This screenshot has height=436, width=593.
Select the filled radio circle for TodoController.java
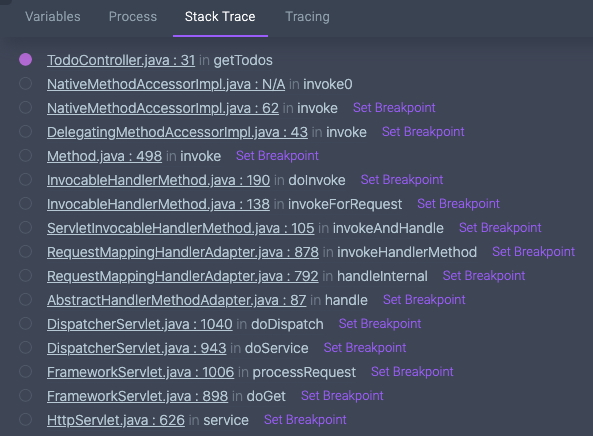coord(25,59)
